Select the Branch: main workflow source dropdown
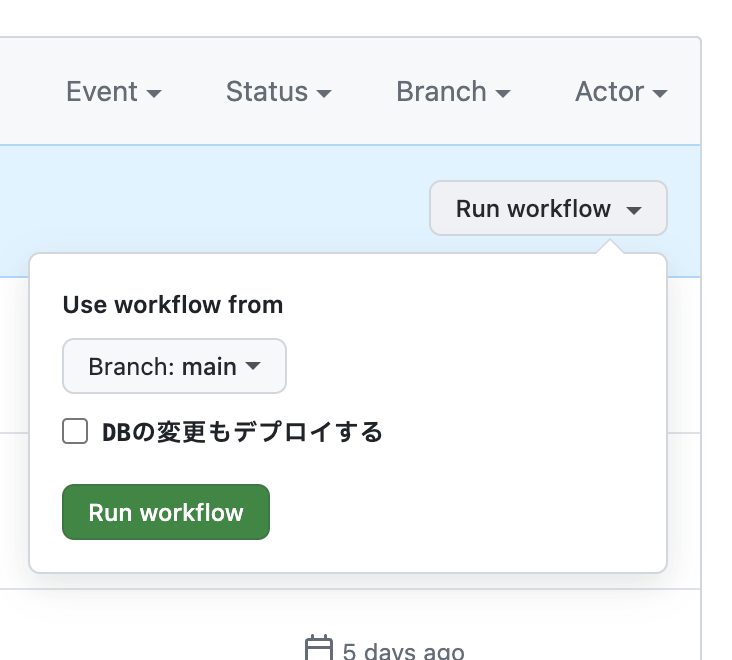 click(174, 366)
